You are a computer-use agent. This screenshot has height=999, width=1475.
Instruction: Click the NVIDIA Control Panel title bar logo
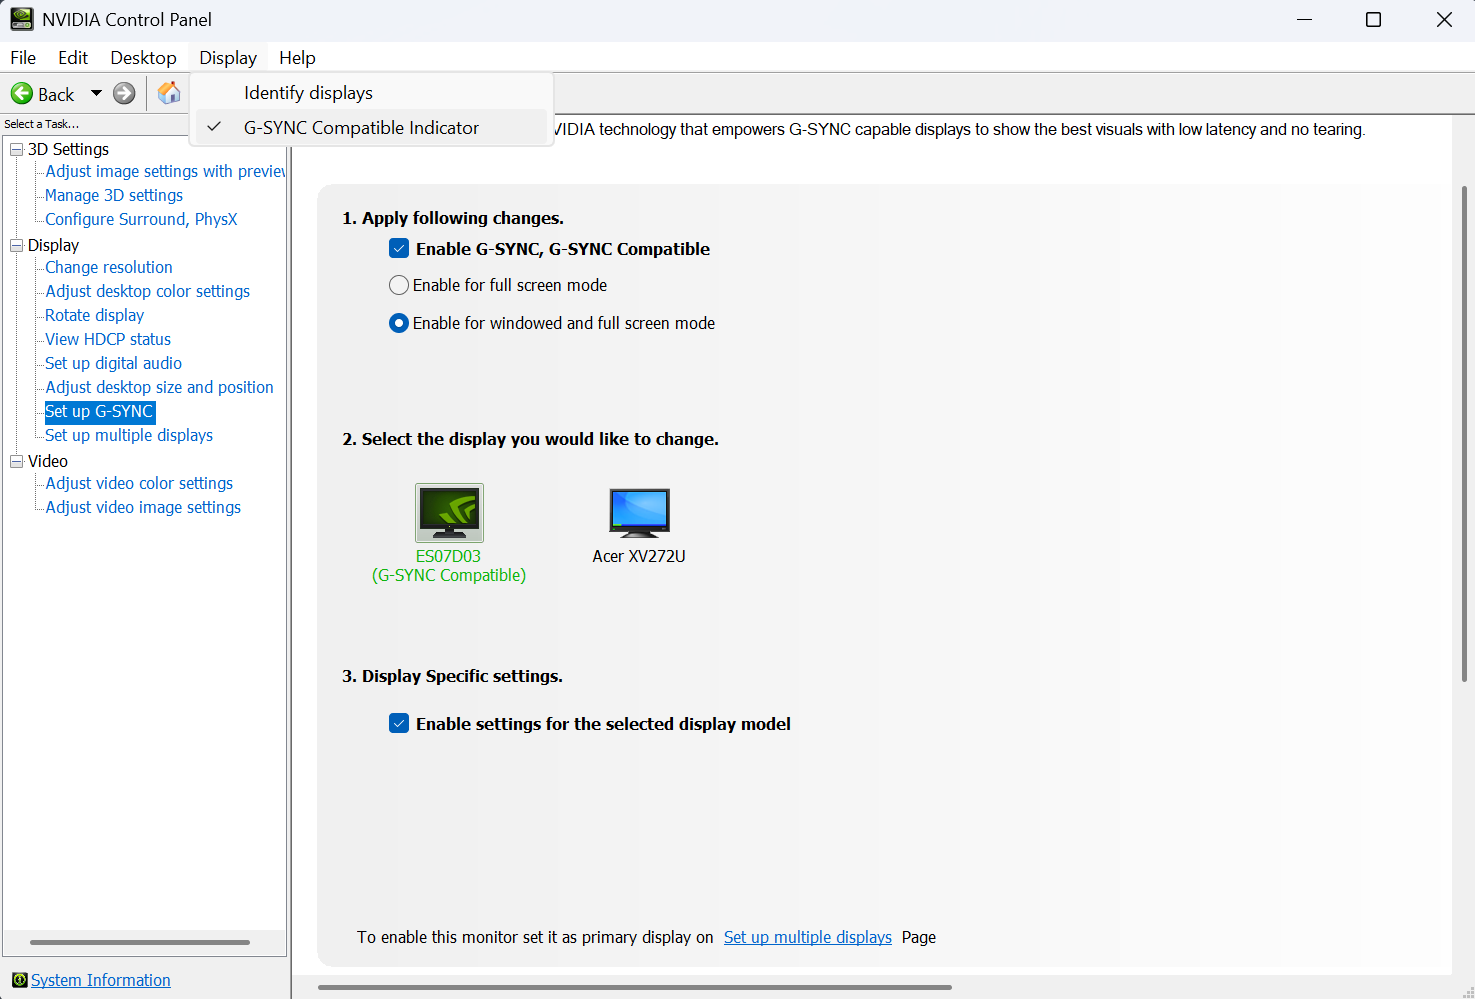pos(21,19)
